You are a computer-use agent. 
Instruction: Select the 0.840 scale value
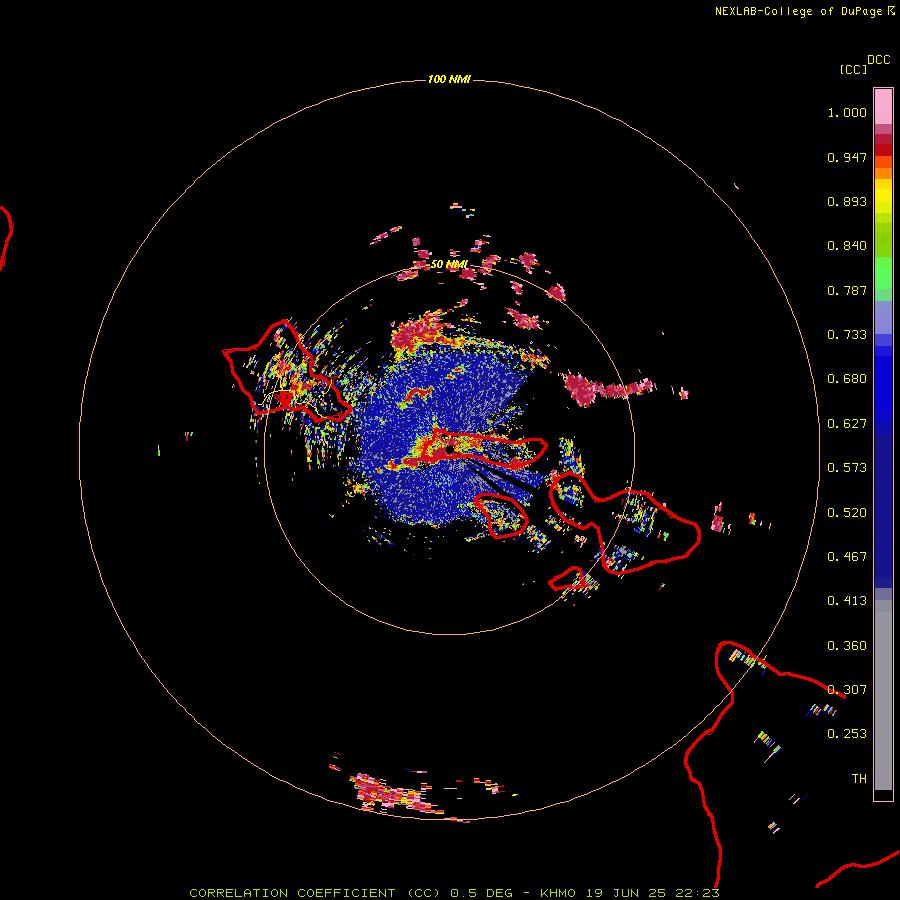pos(847,246)
